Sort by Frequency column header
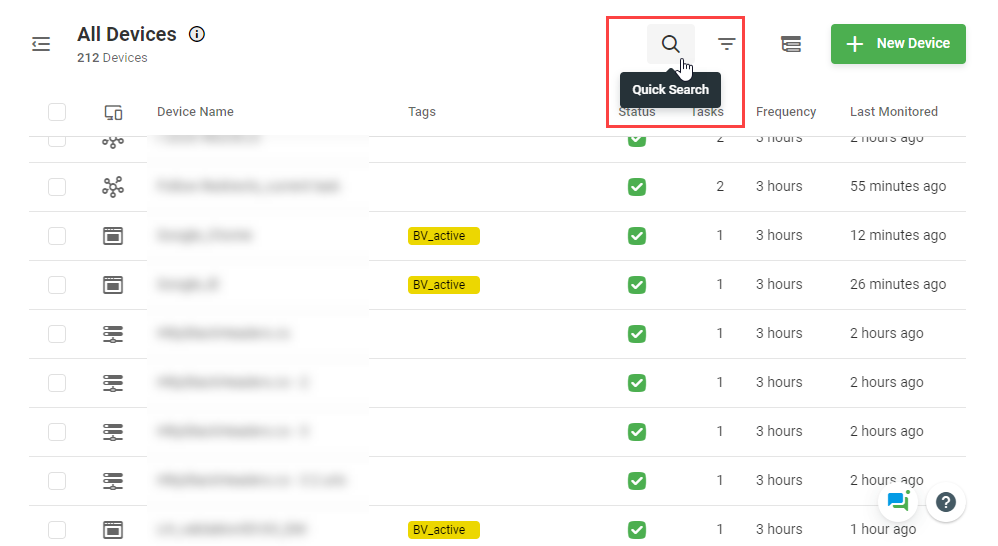The height and width of the screenshot is (546, 998). tap(785, 112)
